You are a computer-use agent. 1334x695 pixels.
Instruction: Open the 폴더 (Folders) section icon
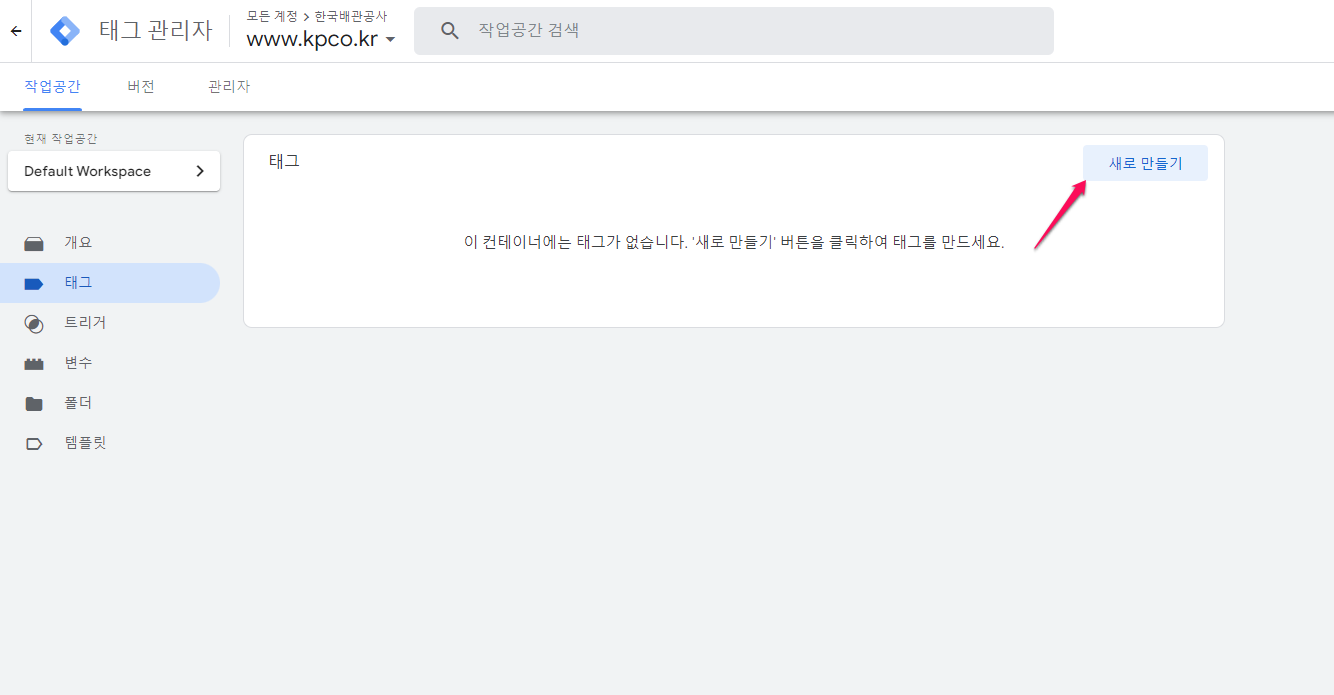(34, 402)
